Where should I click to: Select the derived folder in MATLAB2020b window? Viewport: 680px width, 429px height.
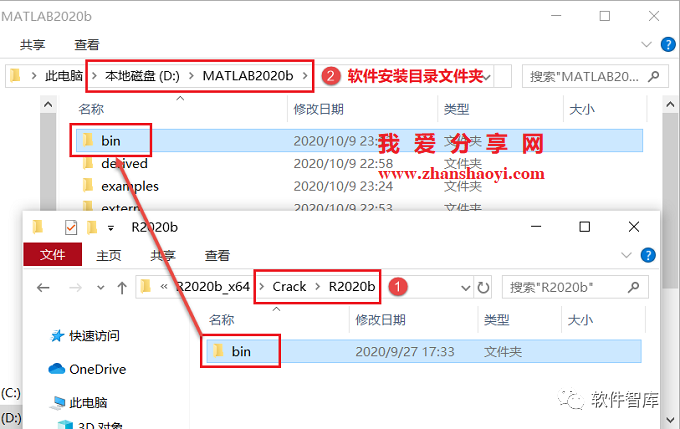point(124,164)
